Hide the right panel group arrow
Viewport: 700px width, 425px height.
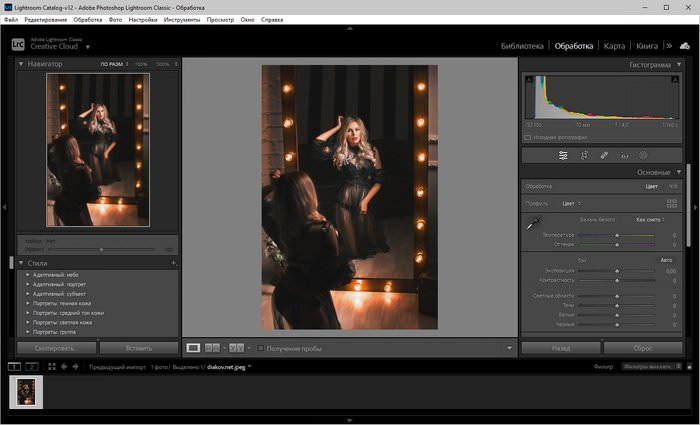tap(696, 207)
